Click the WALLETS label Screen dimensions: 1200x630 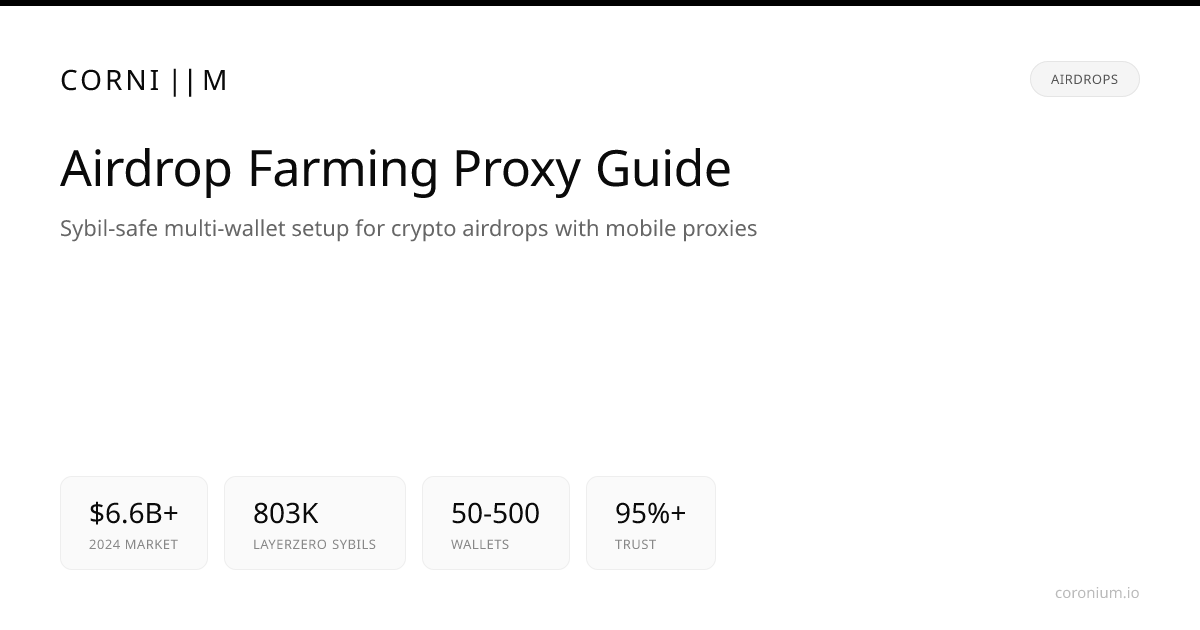480,545
